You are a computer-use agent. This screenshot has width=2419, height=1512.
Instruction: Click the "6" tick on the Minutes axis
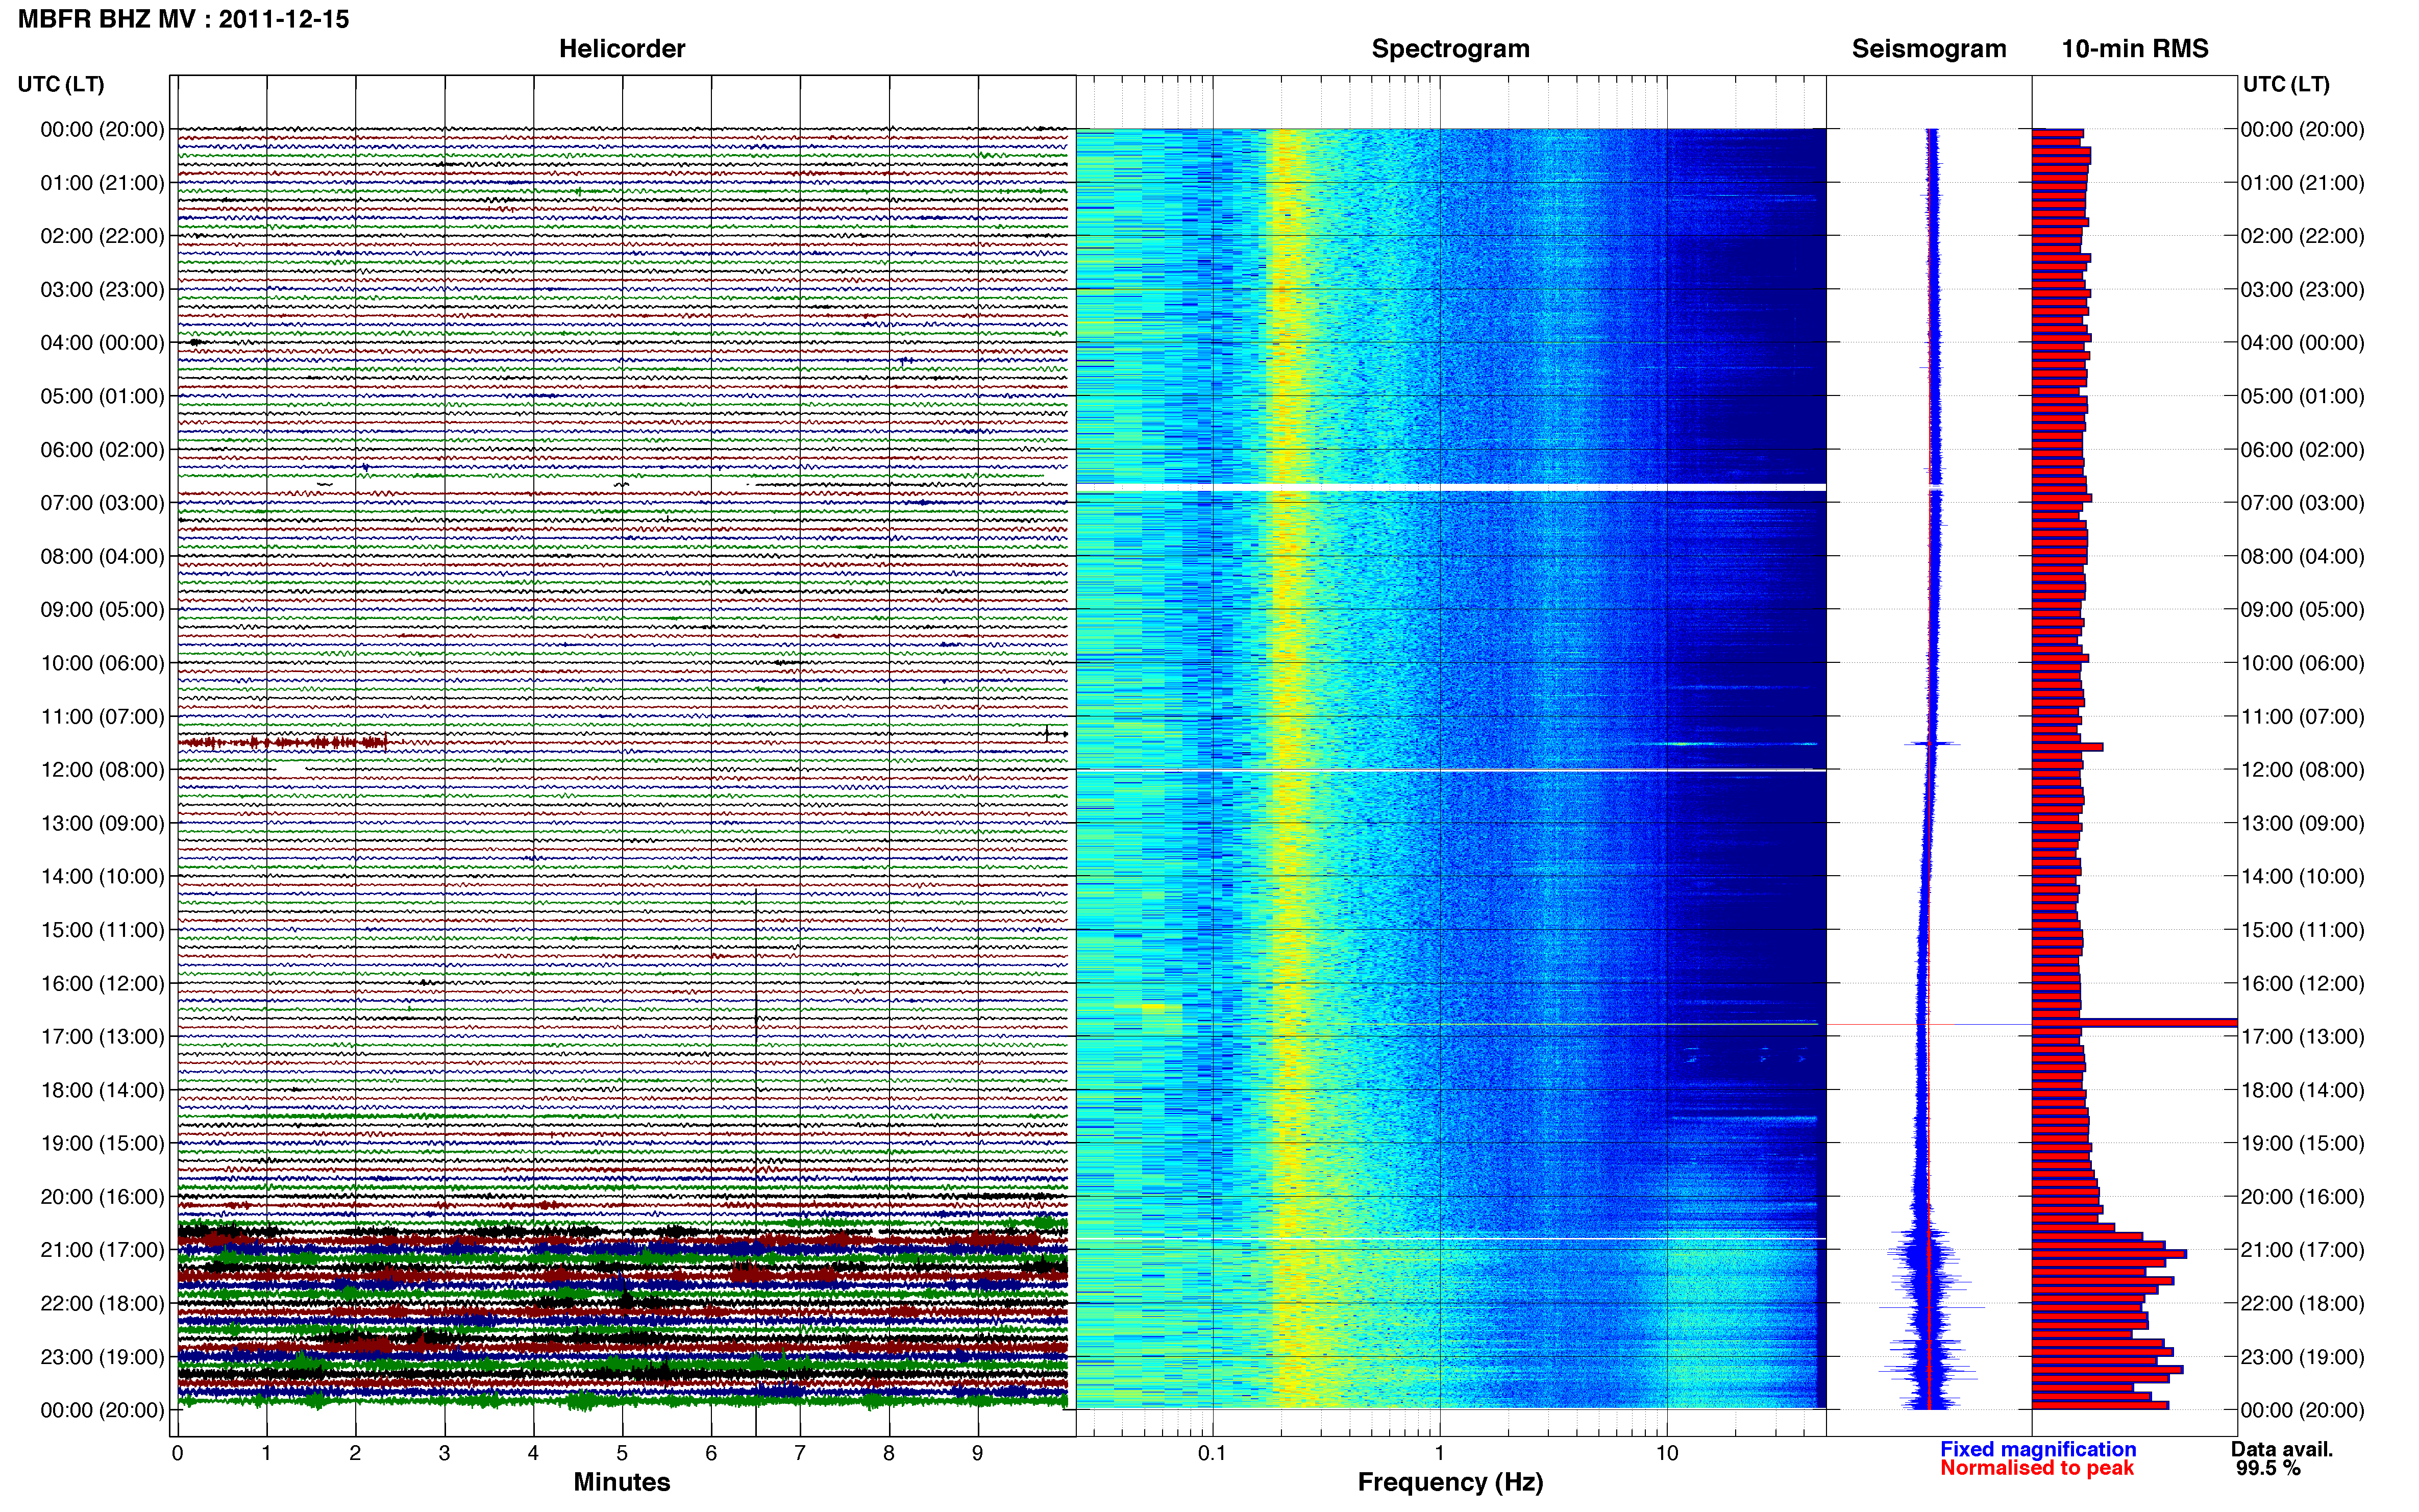tap(711, 1453)
